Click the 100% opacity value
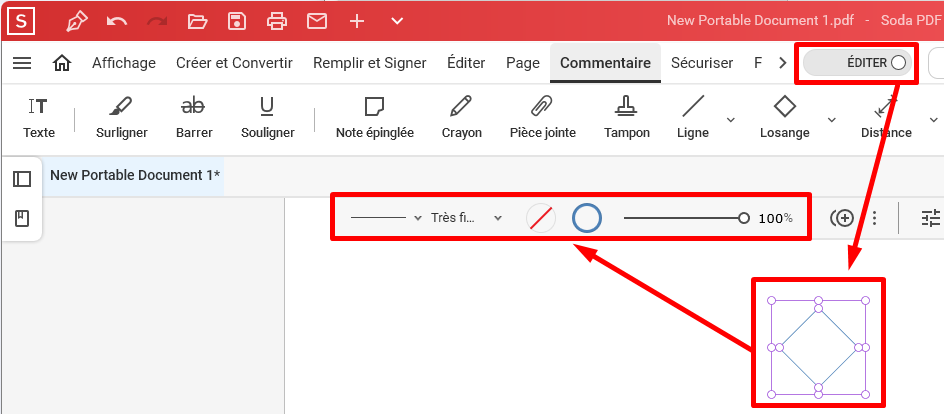 pyautogui.click(x=775, y=218)
